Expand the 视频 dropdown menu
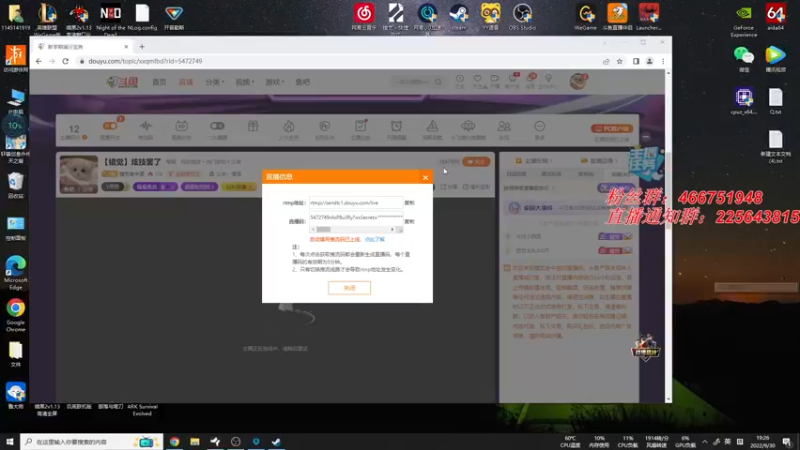The height and width of the screenshot is (450, 800). 244,82
